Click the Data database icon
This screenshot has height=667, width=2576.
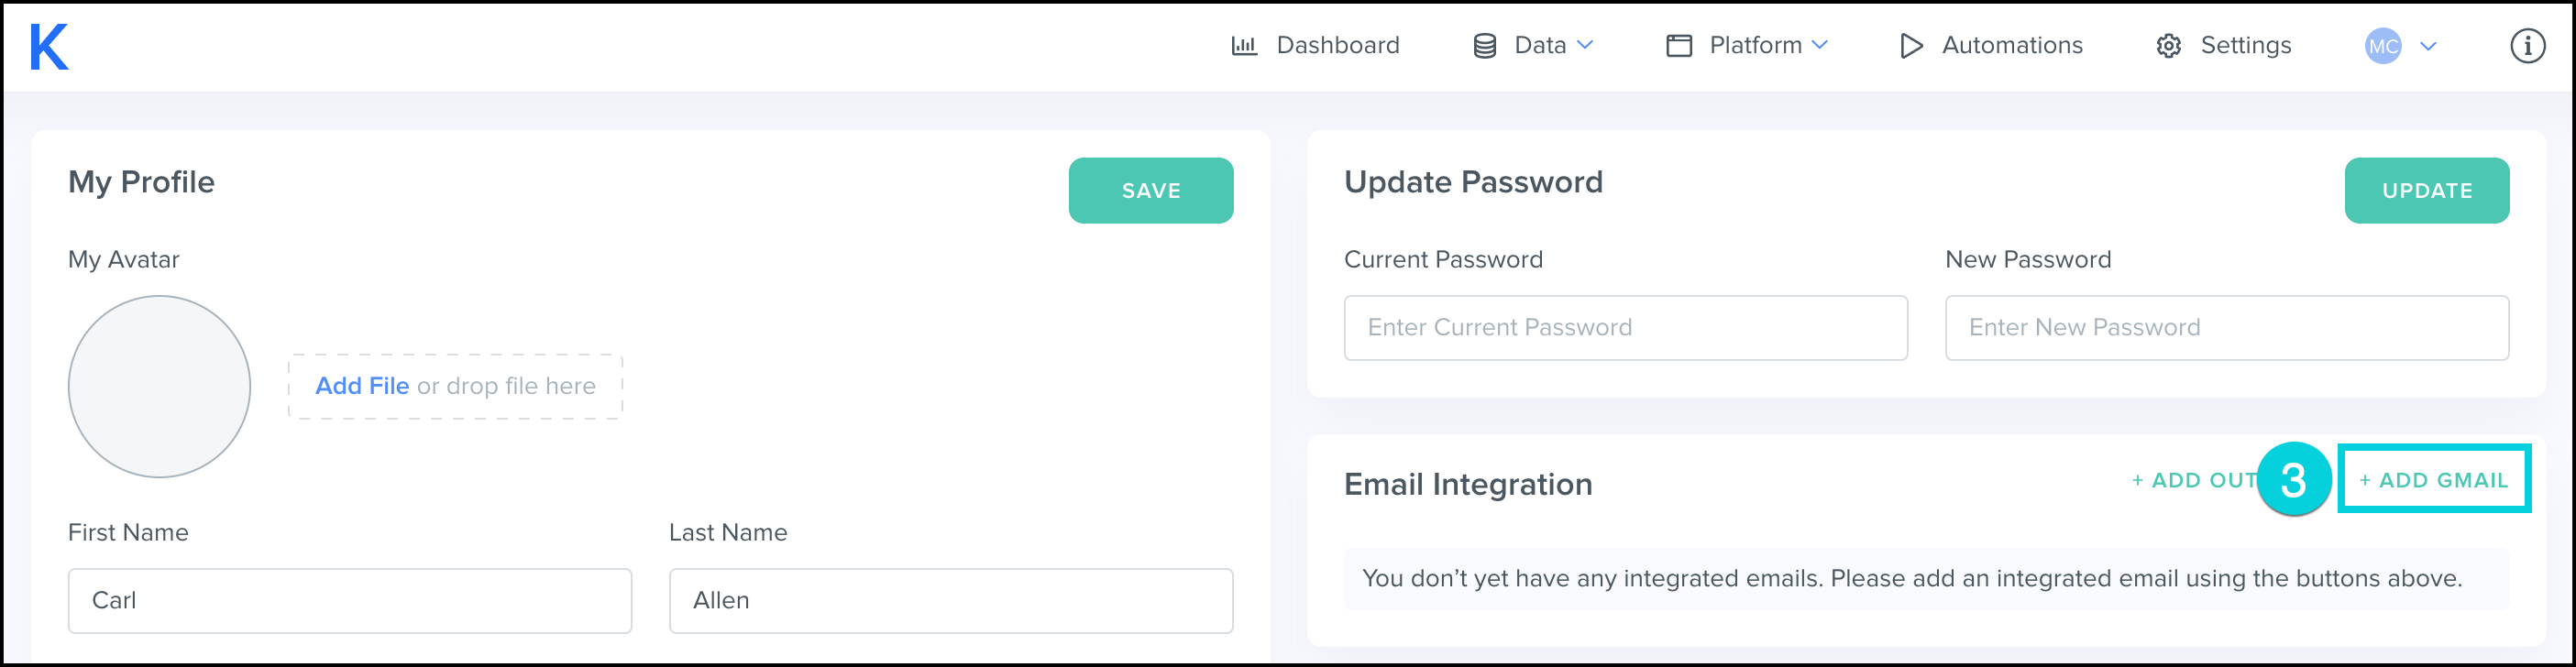pos(1485,46)
